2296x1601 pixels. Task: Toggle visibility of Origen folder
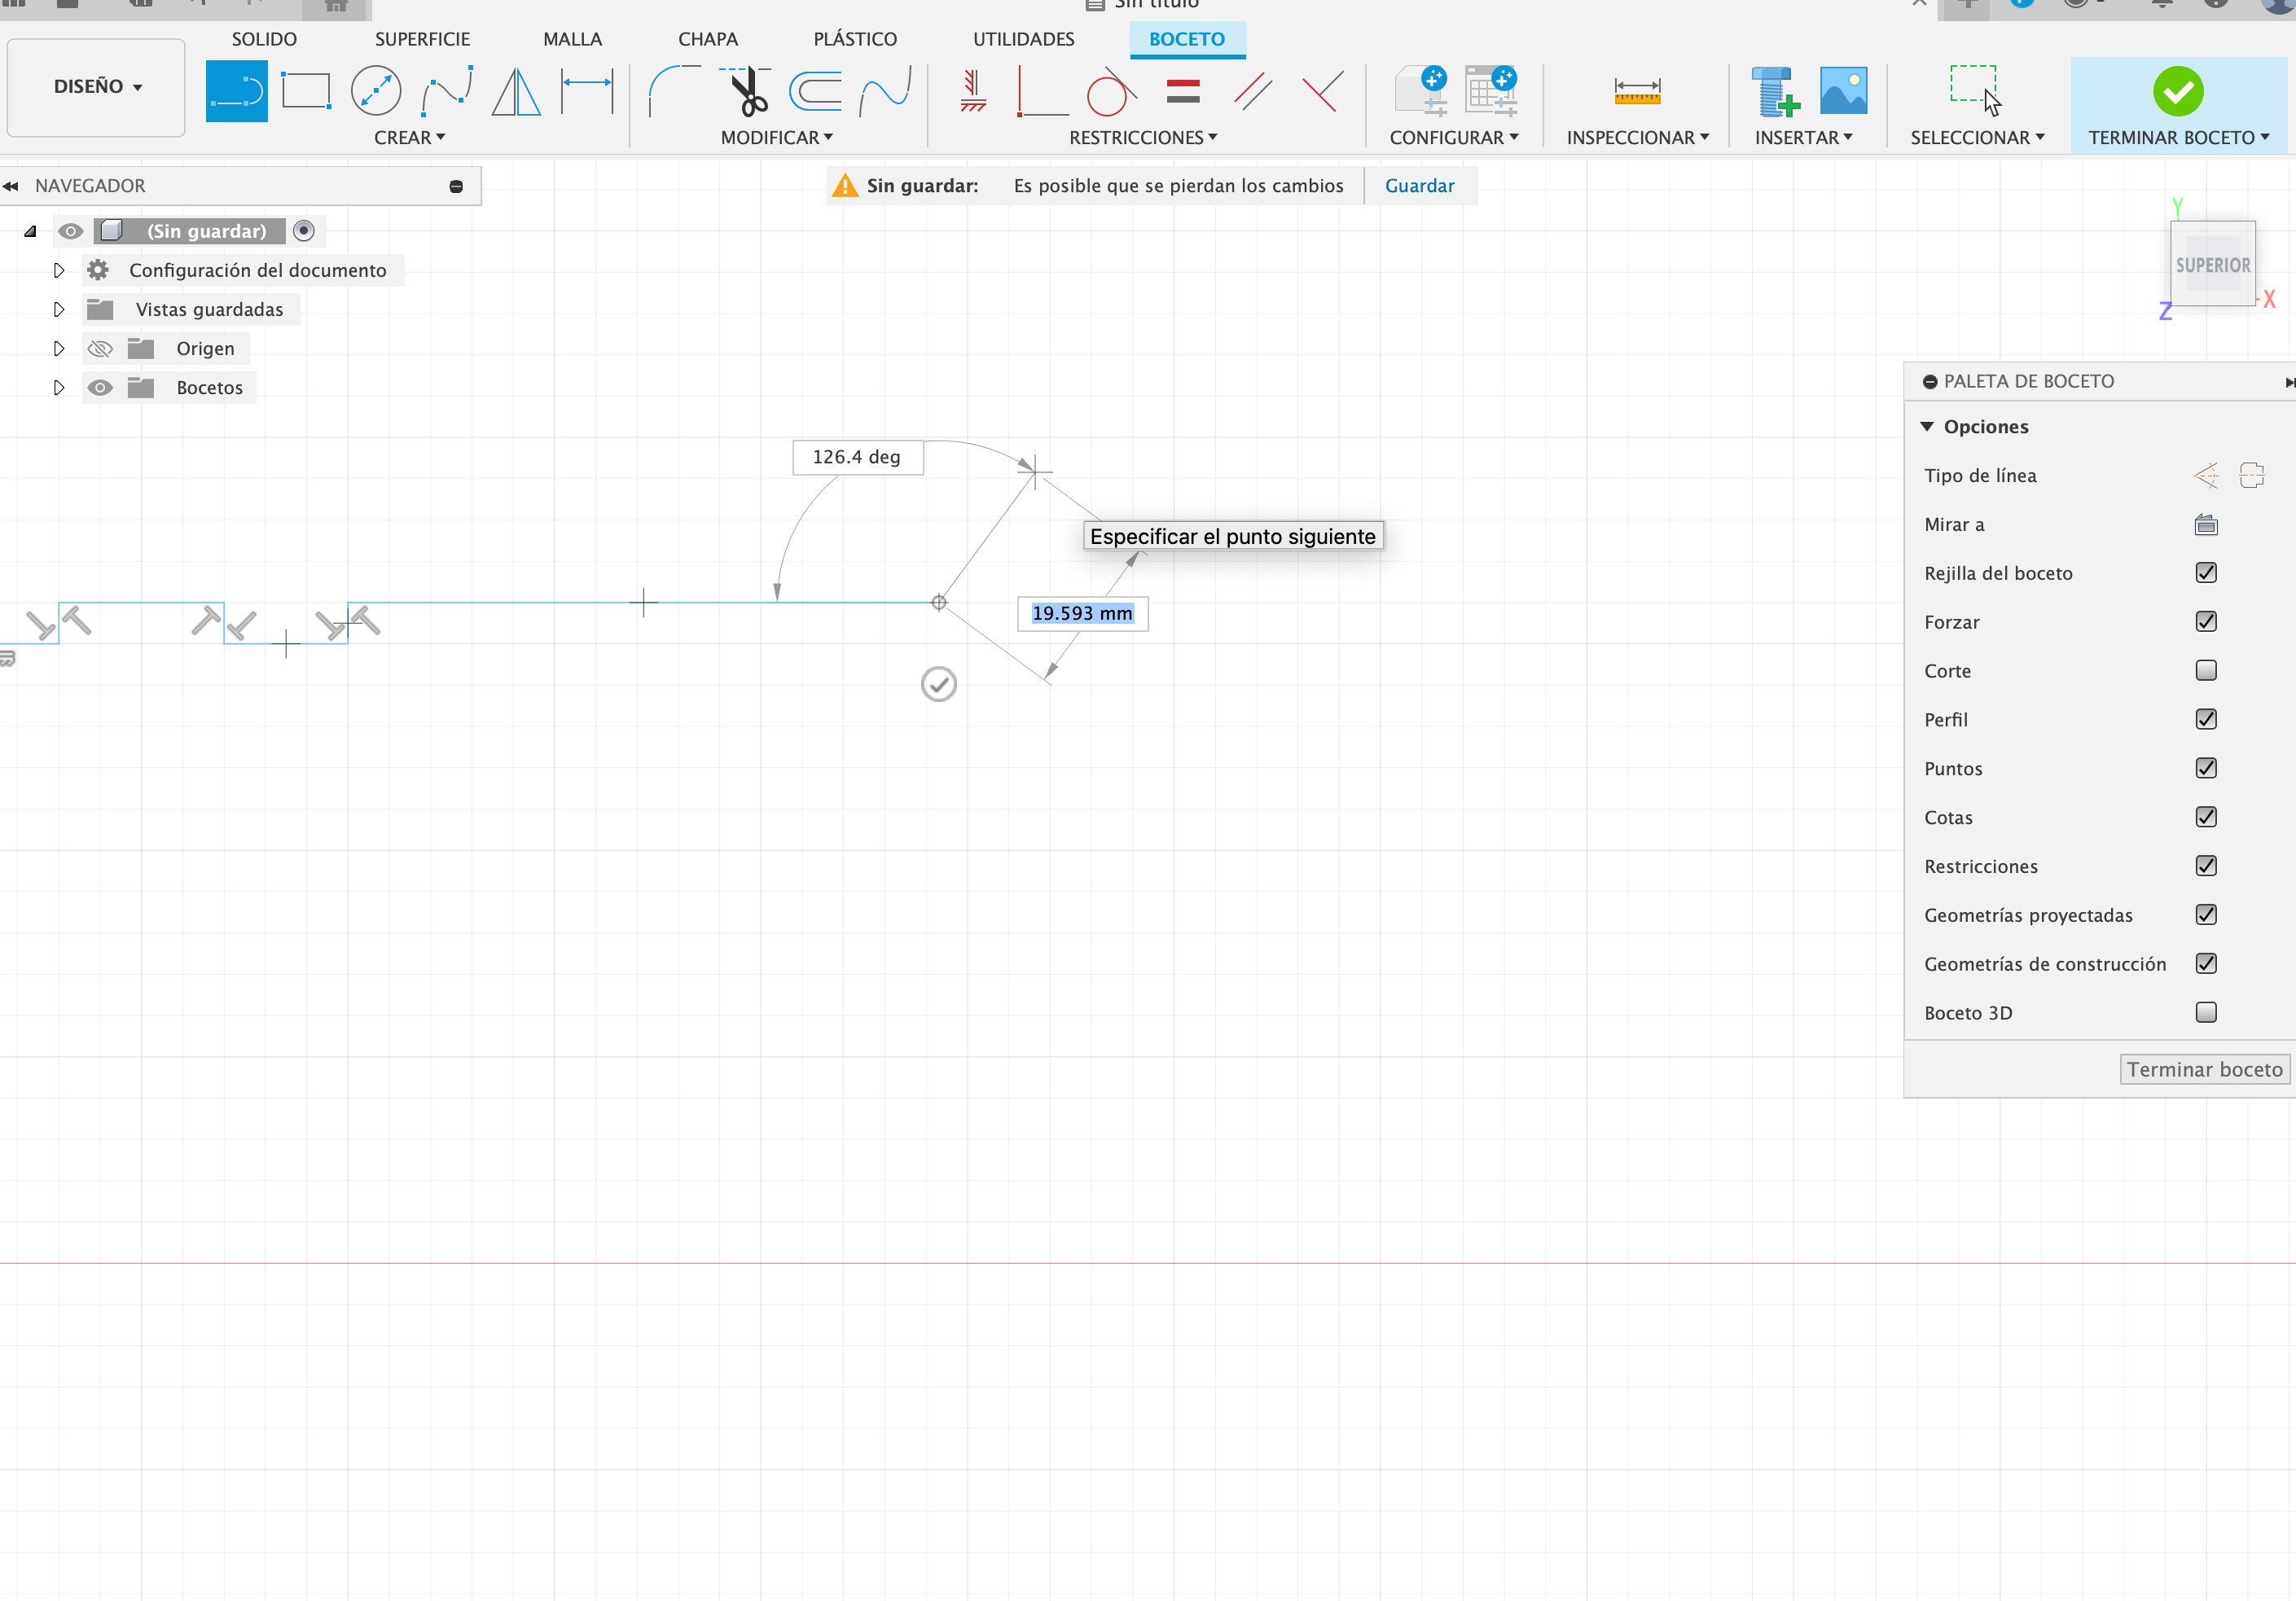pyautogui.click(x=100, y=349)
